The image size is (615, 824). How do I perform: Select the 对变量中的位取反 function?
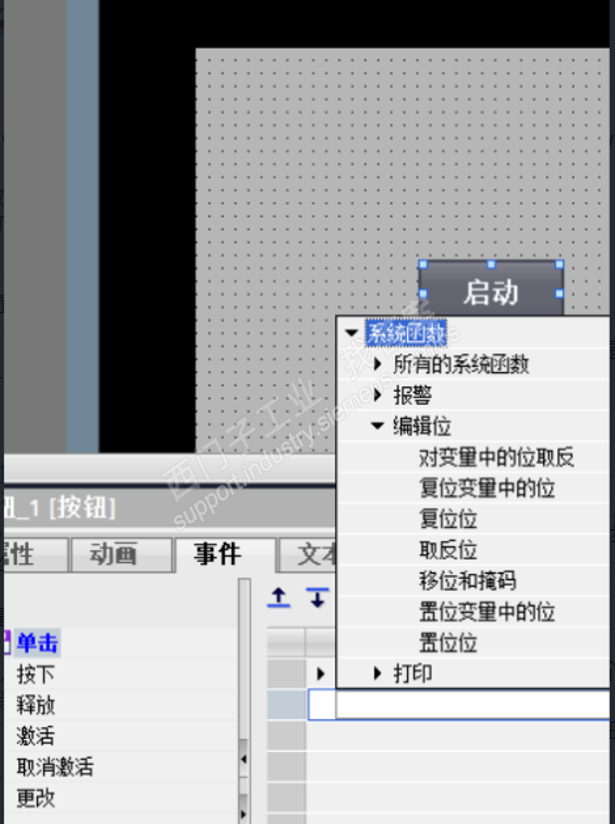point(496,457)
